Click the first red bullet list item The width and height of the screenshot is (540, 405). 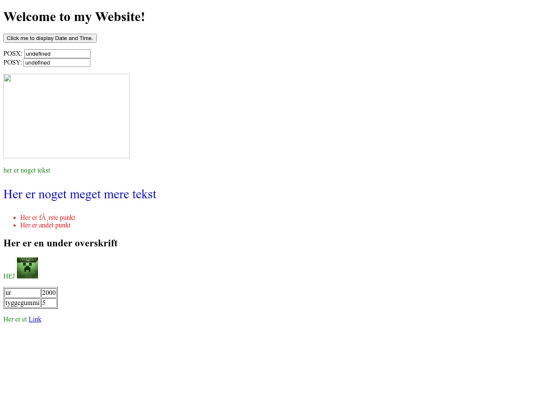[48, 218]
